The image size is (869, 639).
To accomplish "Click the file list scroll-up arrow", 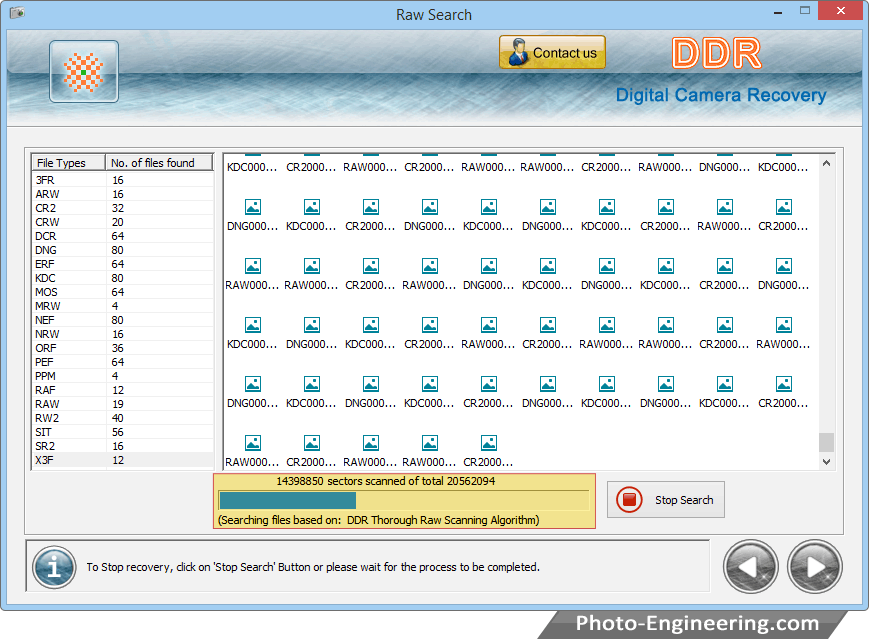I will 826,163.
